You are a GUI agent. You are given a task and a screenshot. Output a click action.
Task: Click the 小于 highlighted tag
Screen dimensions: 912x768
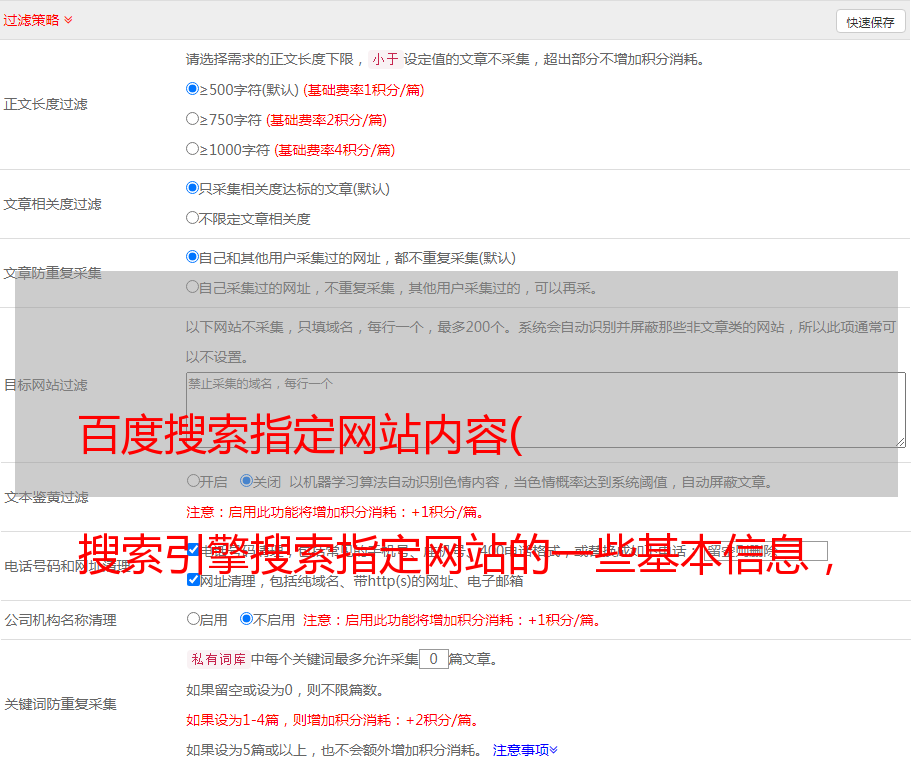pos(385,59)
